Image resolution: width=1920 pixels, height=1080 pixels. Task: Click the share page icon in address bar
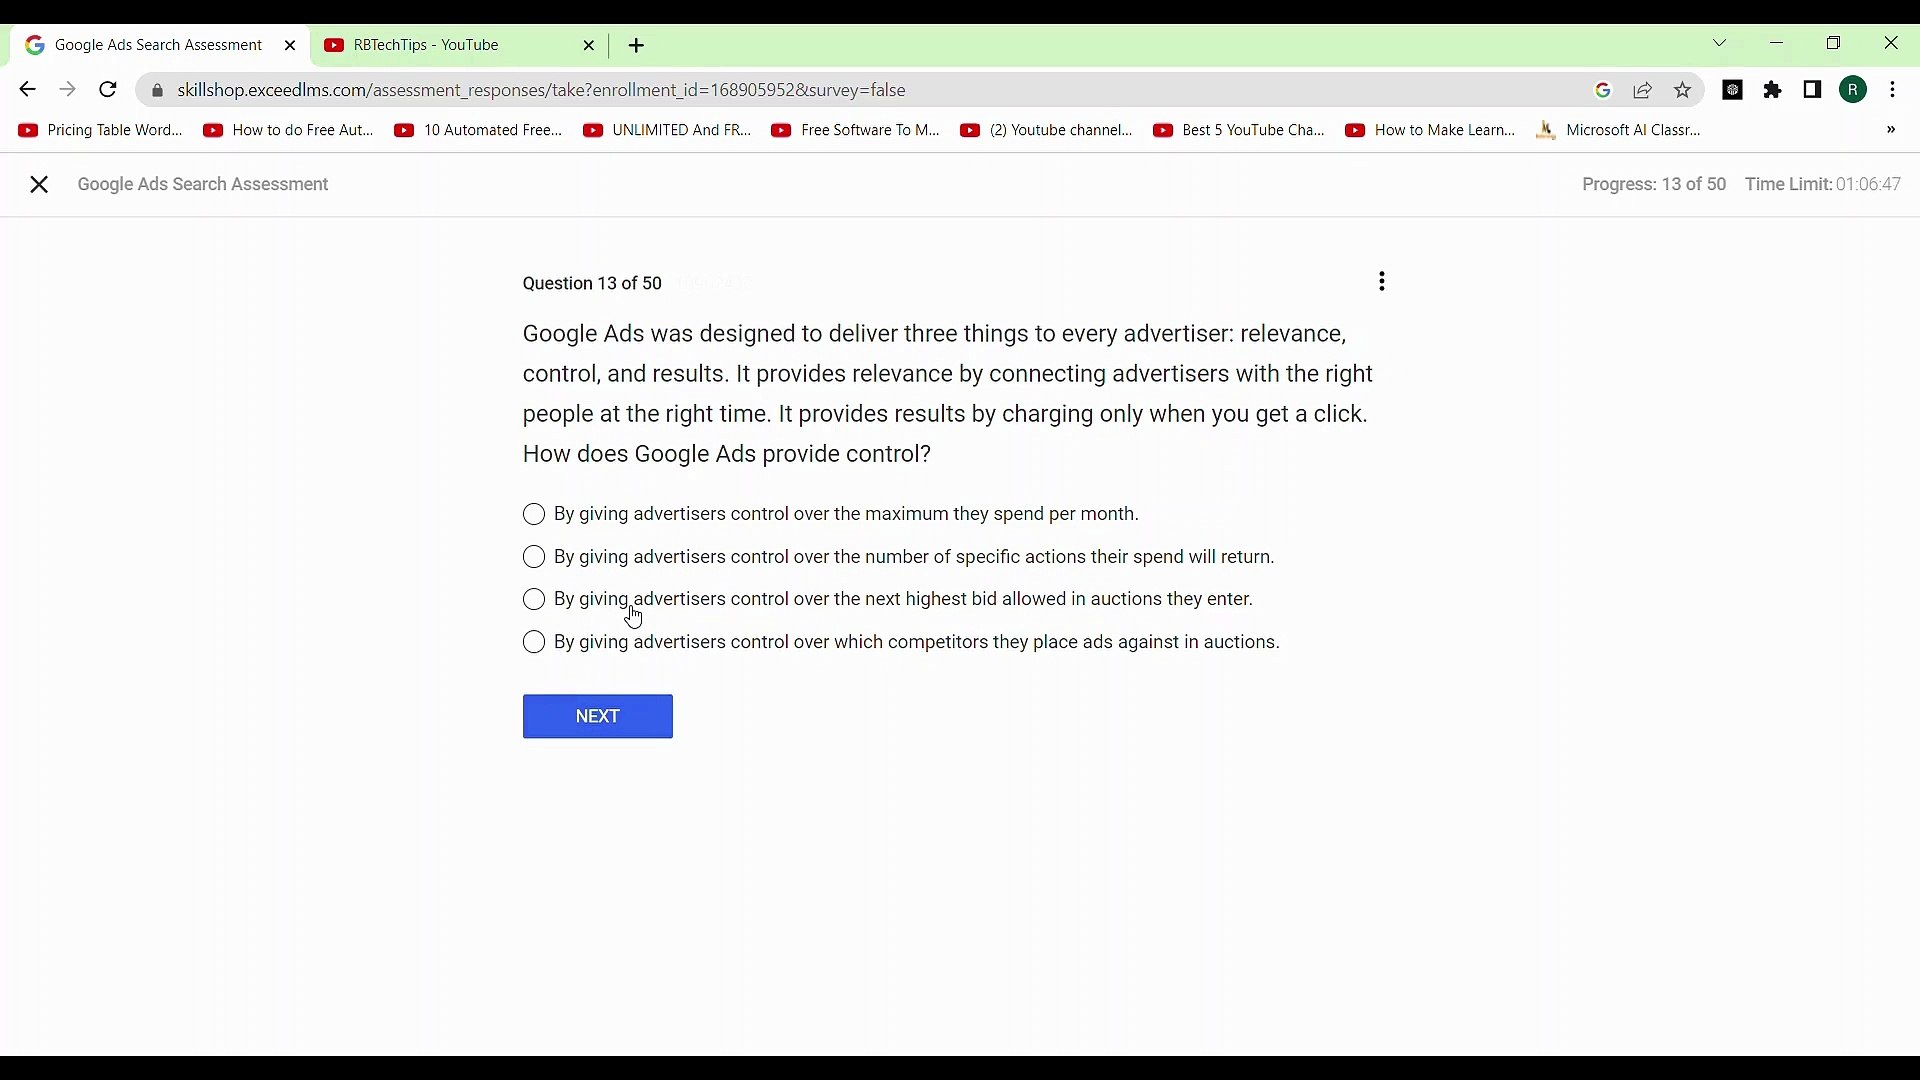(x=1643, y=90)
